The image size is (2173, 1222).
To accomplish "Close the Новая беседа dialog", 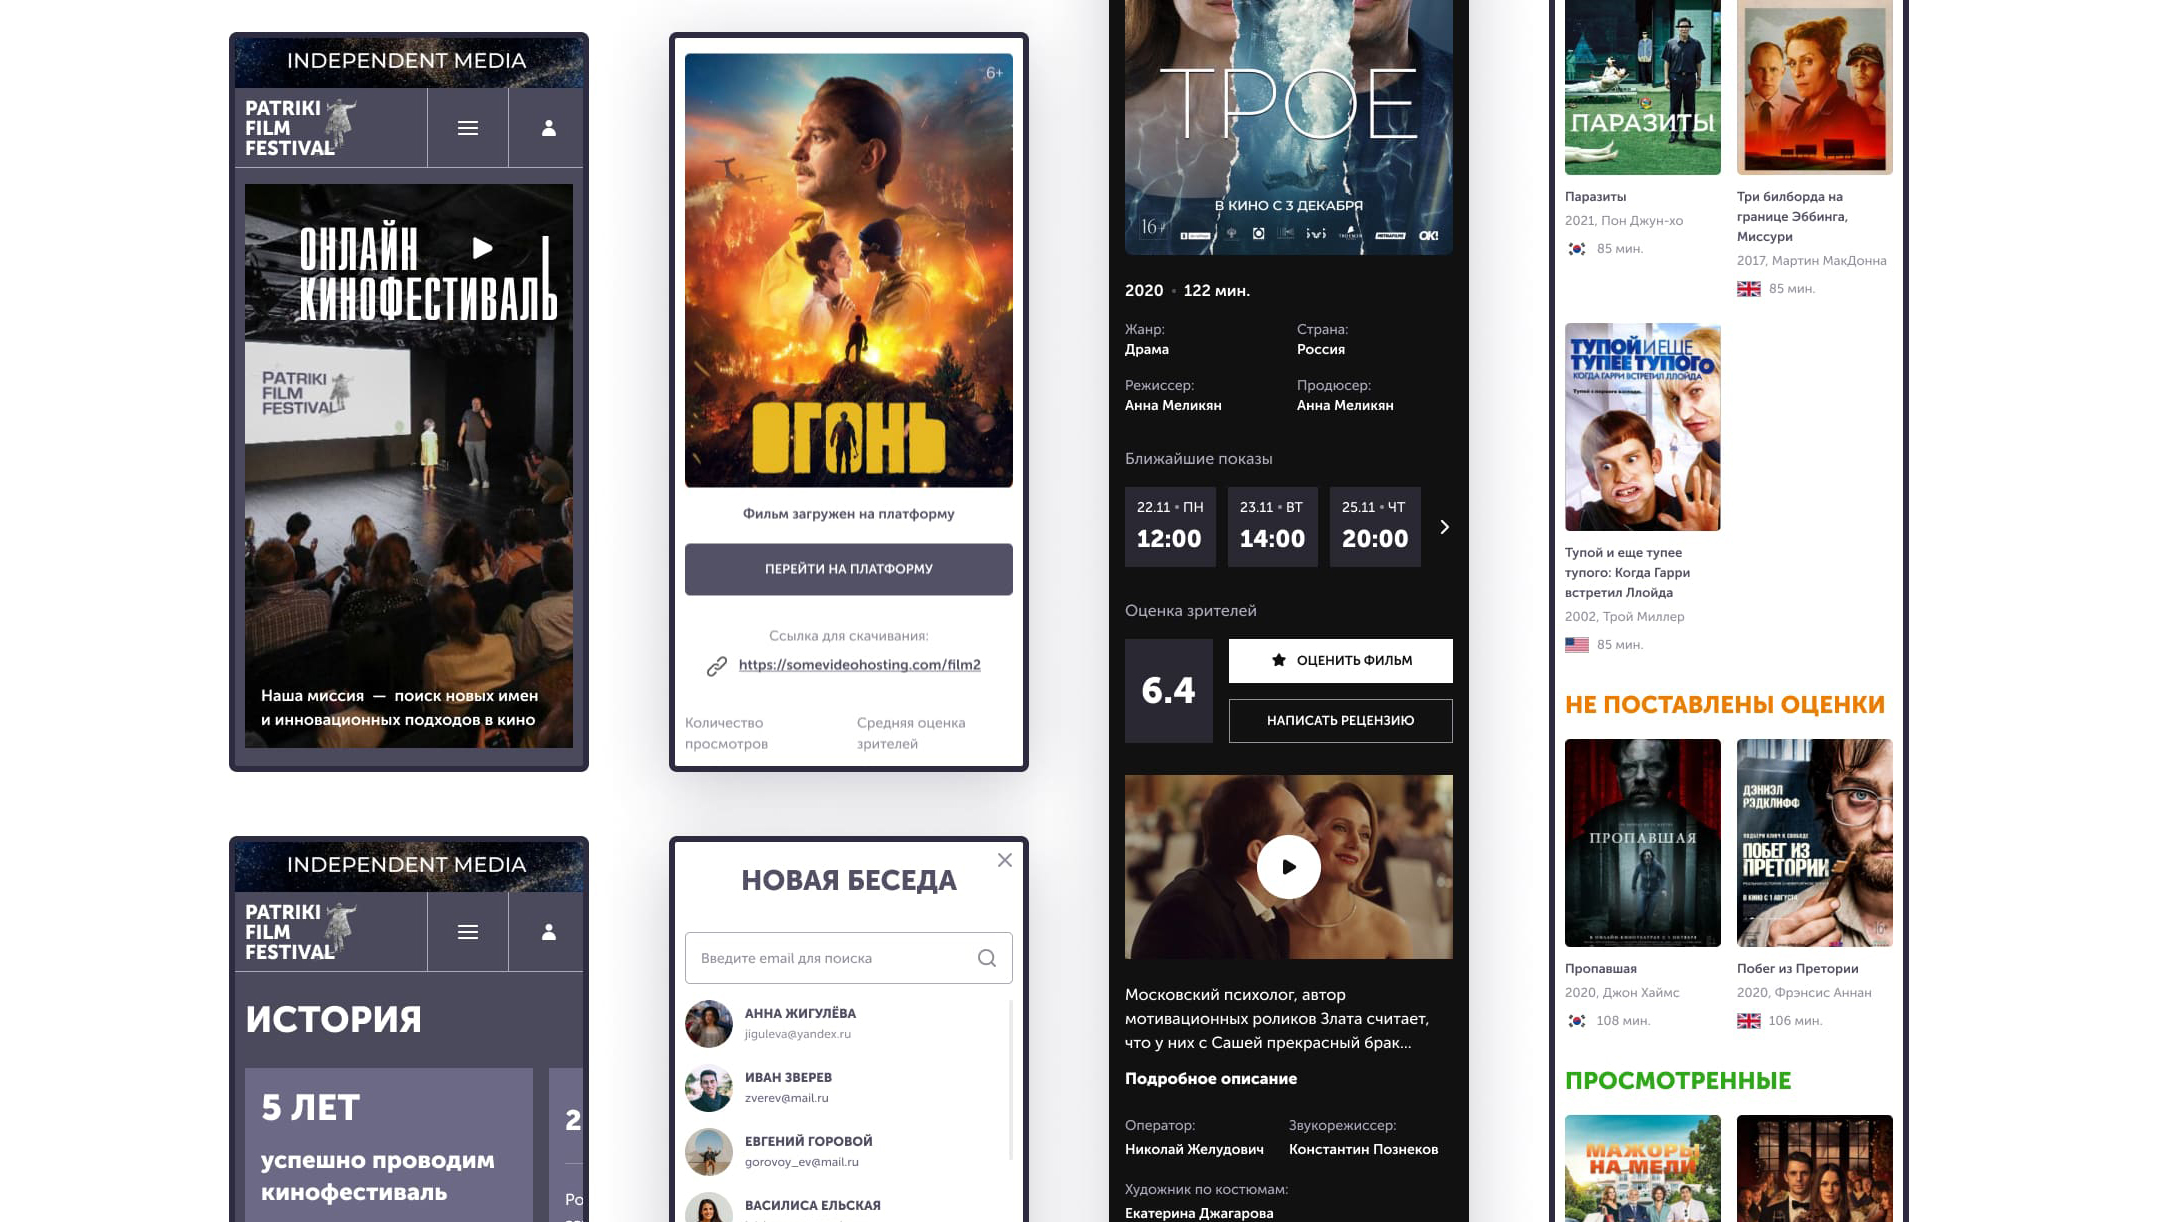I will coord(1005,860).
